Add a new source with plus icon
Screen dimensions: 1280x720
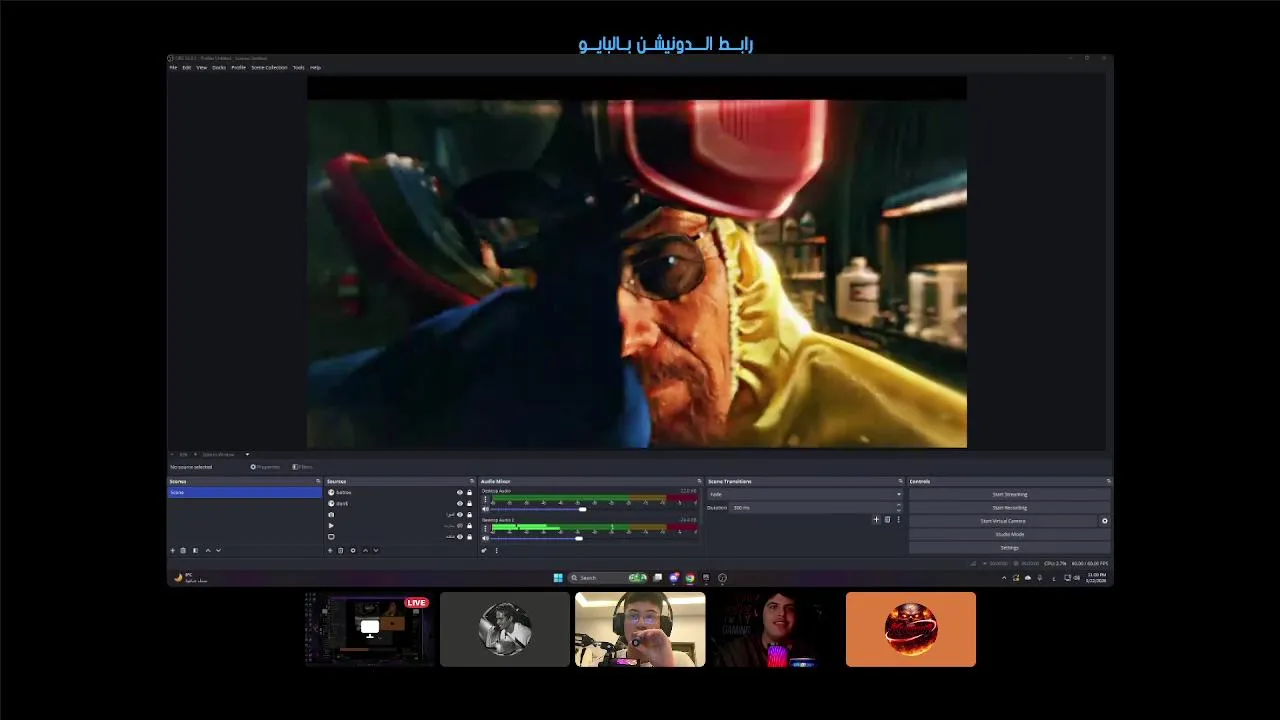330,550
